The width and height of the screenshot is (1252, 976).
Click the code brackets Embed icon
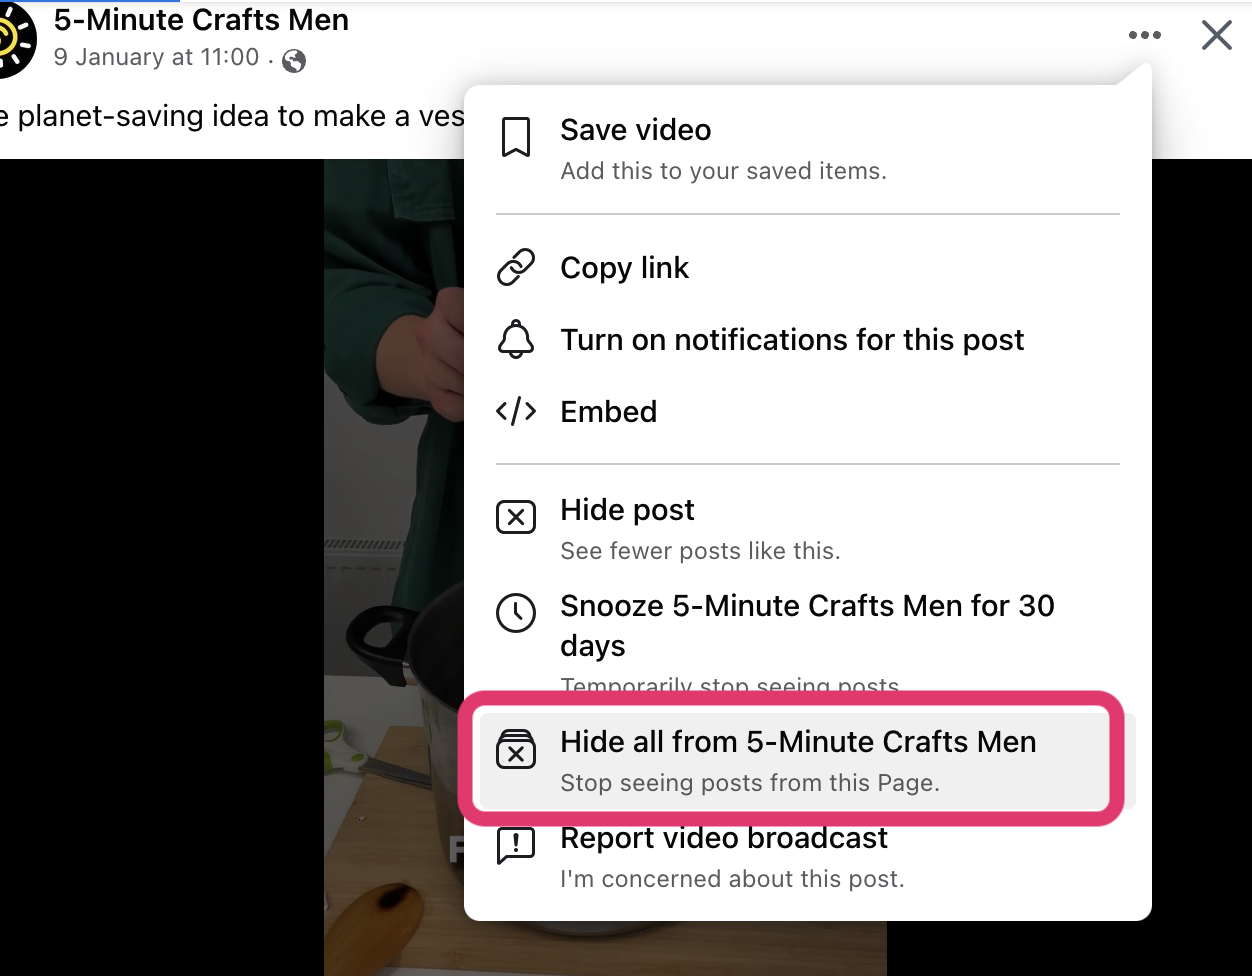click(x=516, y=412)
